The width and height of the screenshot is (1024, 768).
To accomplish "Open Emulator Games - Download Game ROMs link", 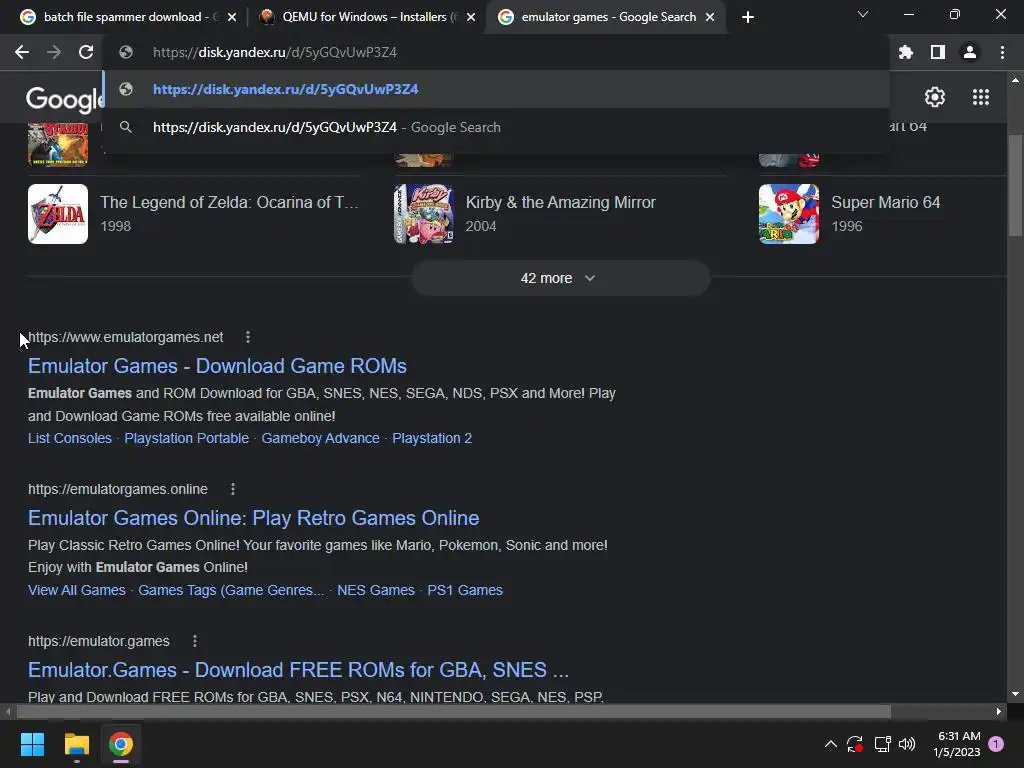I will [x=217, y=366].
